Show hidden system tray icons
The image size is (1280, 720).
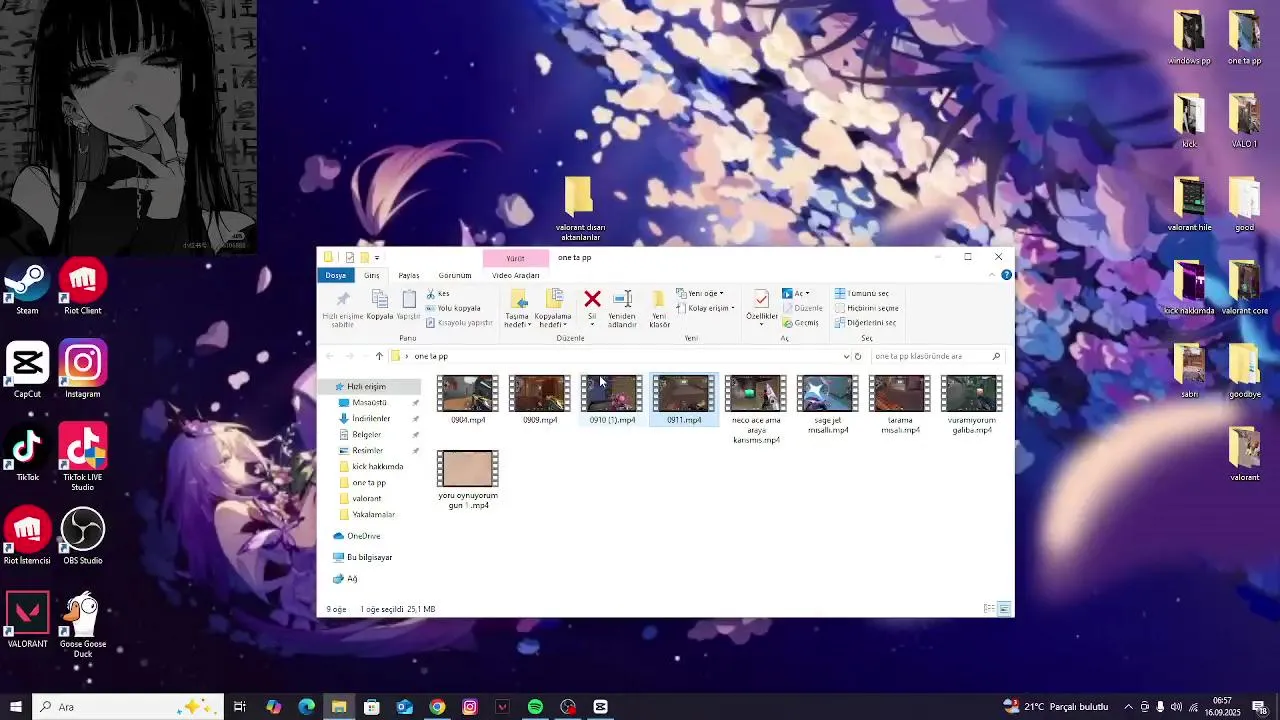coord(1128,707)
